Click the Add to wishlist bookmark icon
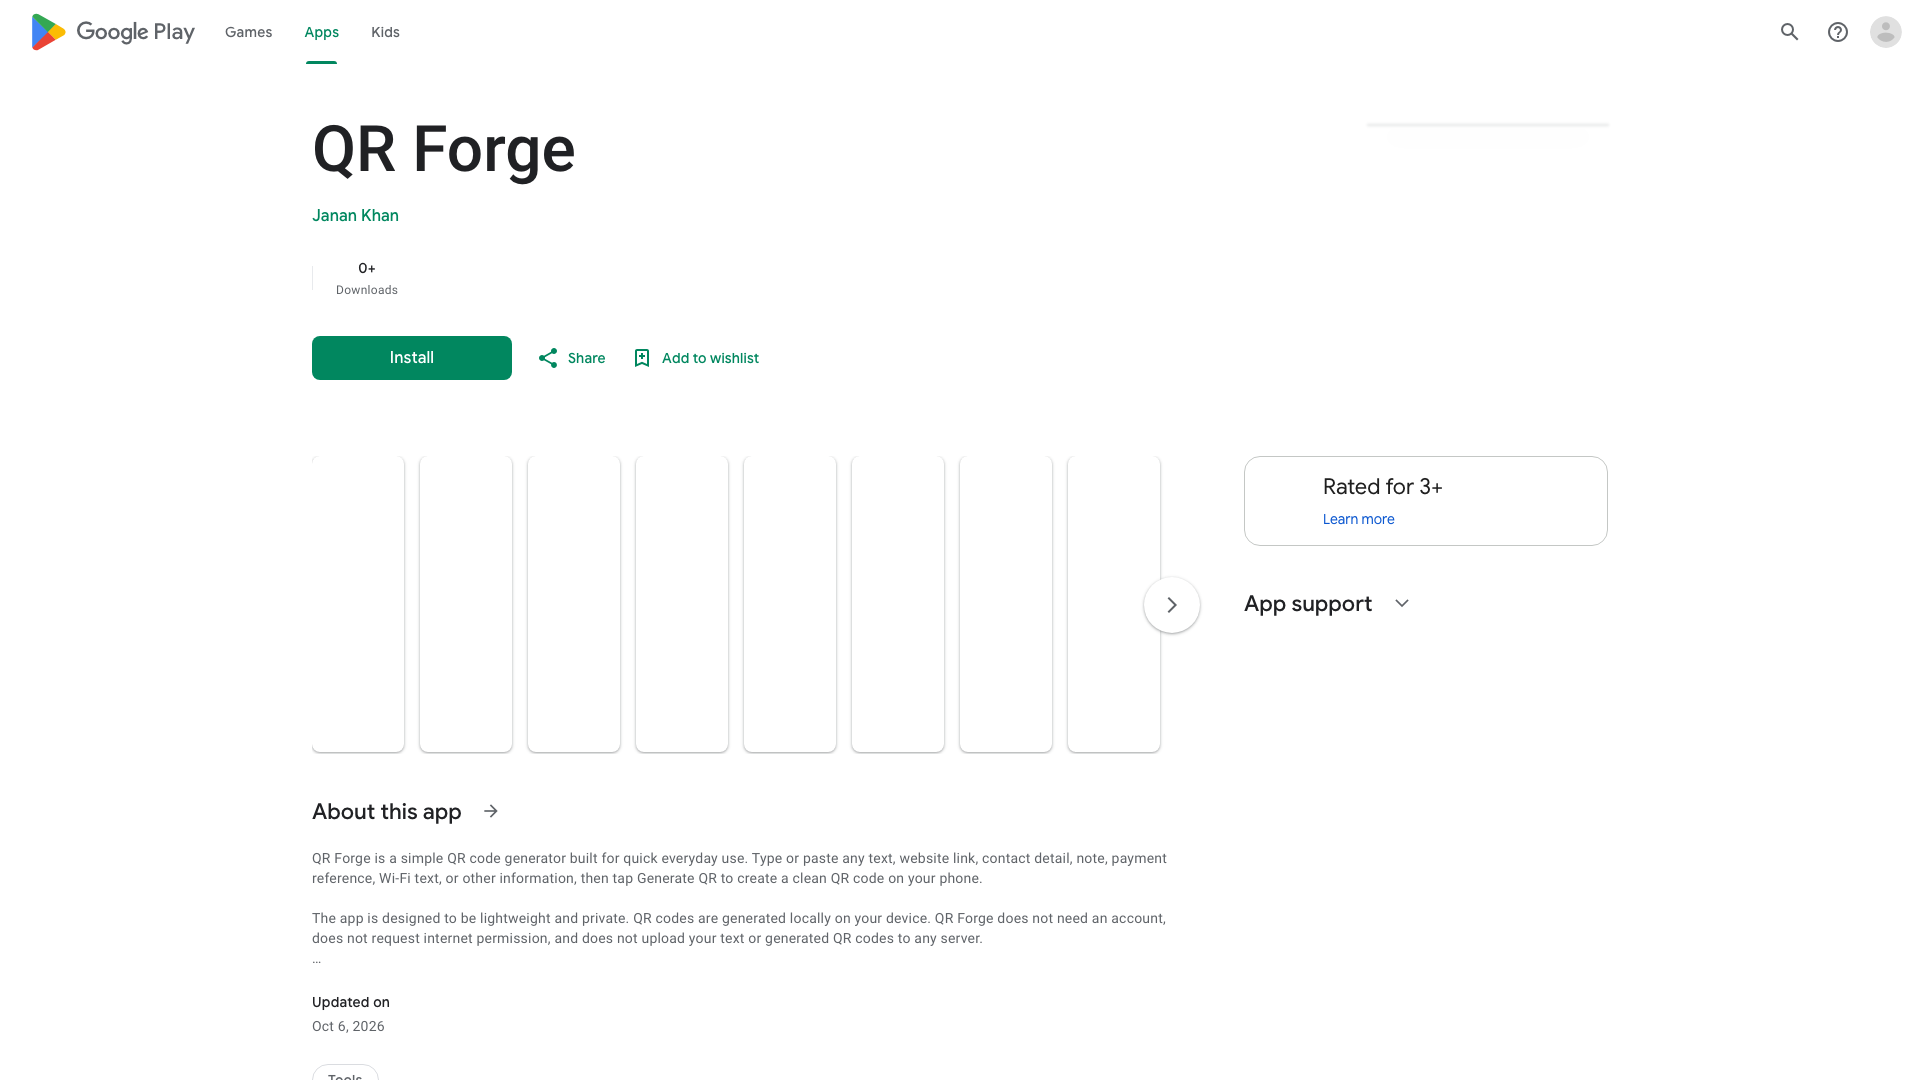 tap(642, 358)
